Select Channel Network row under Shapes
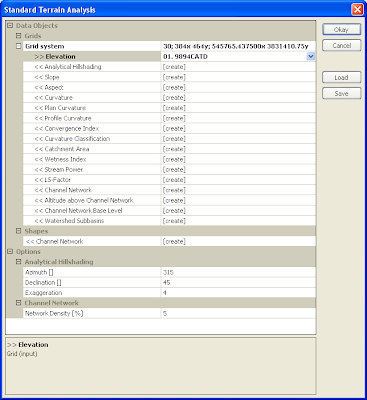 (x=169, y=241)
